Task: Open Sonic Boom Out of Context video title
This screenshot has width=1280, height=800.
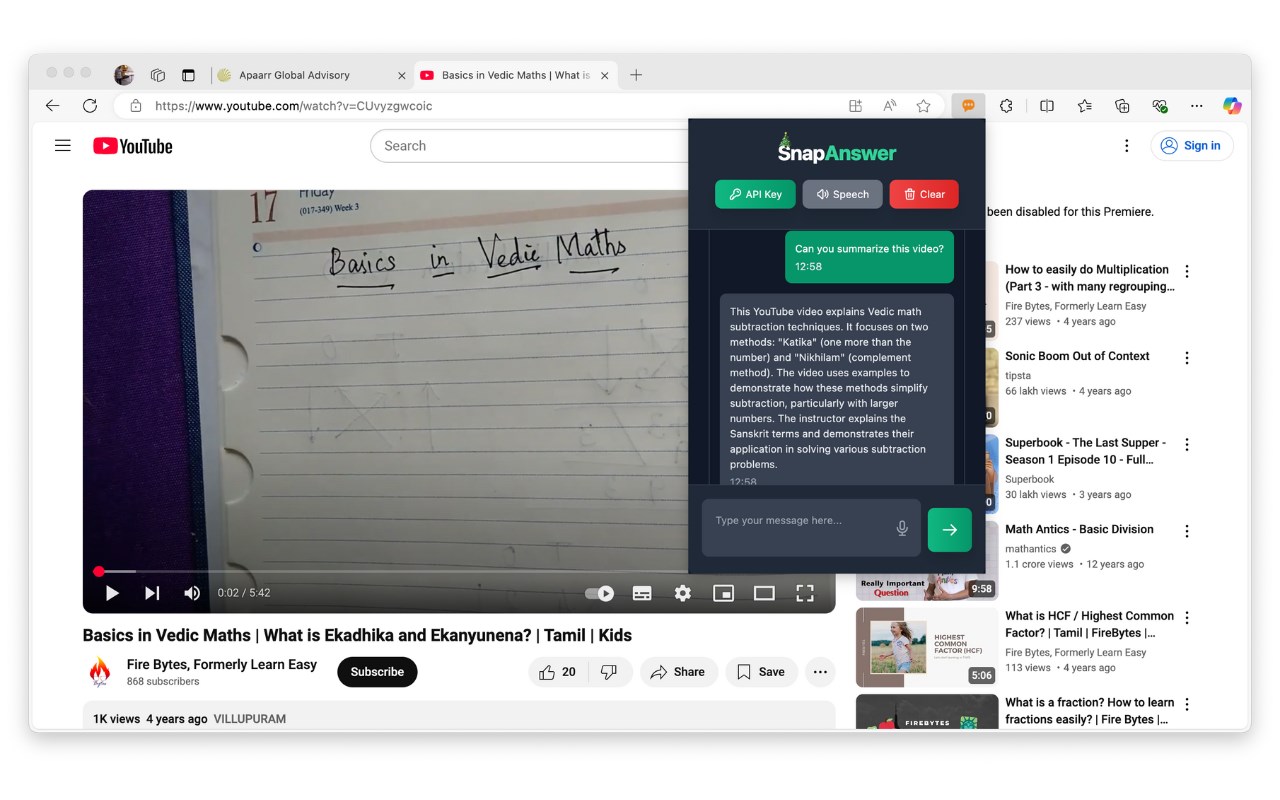Action: [1077, 356]
